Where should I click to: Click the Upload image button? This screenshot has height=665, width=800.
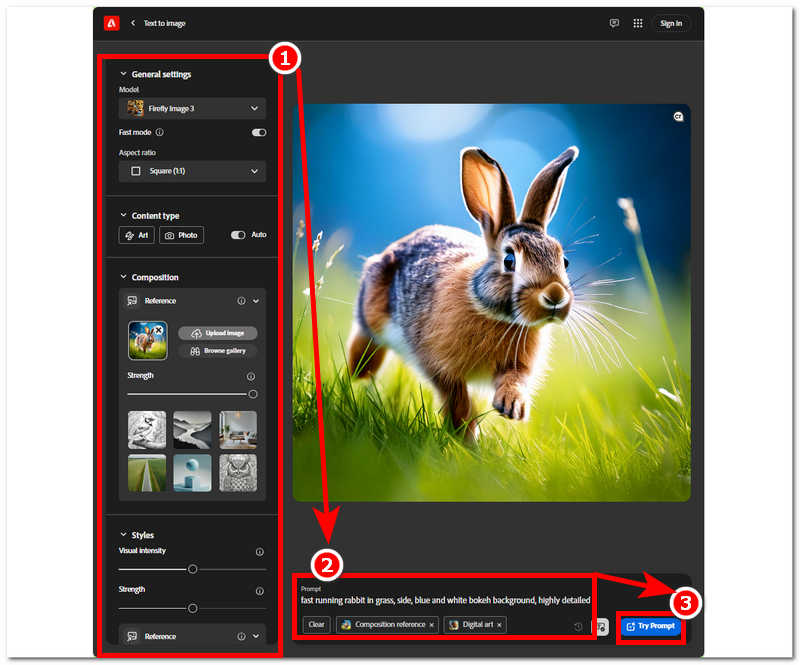click(218, 333)
